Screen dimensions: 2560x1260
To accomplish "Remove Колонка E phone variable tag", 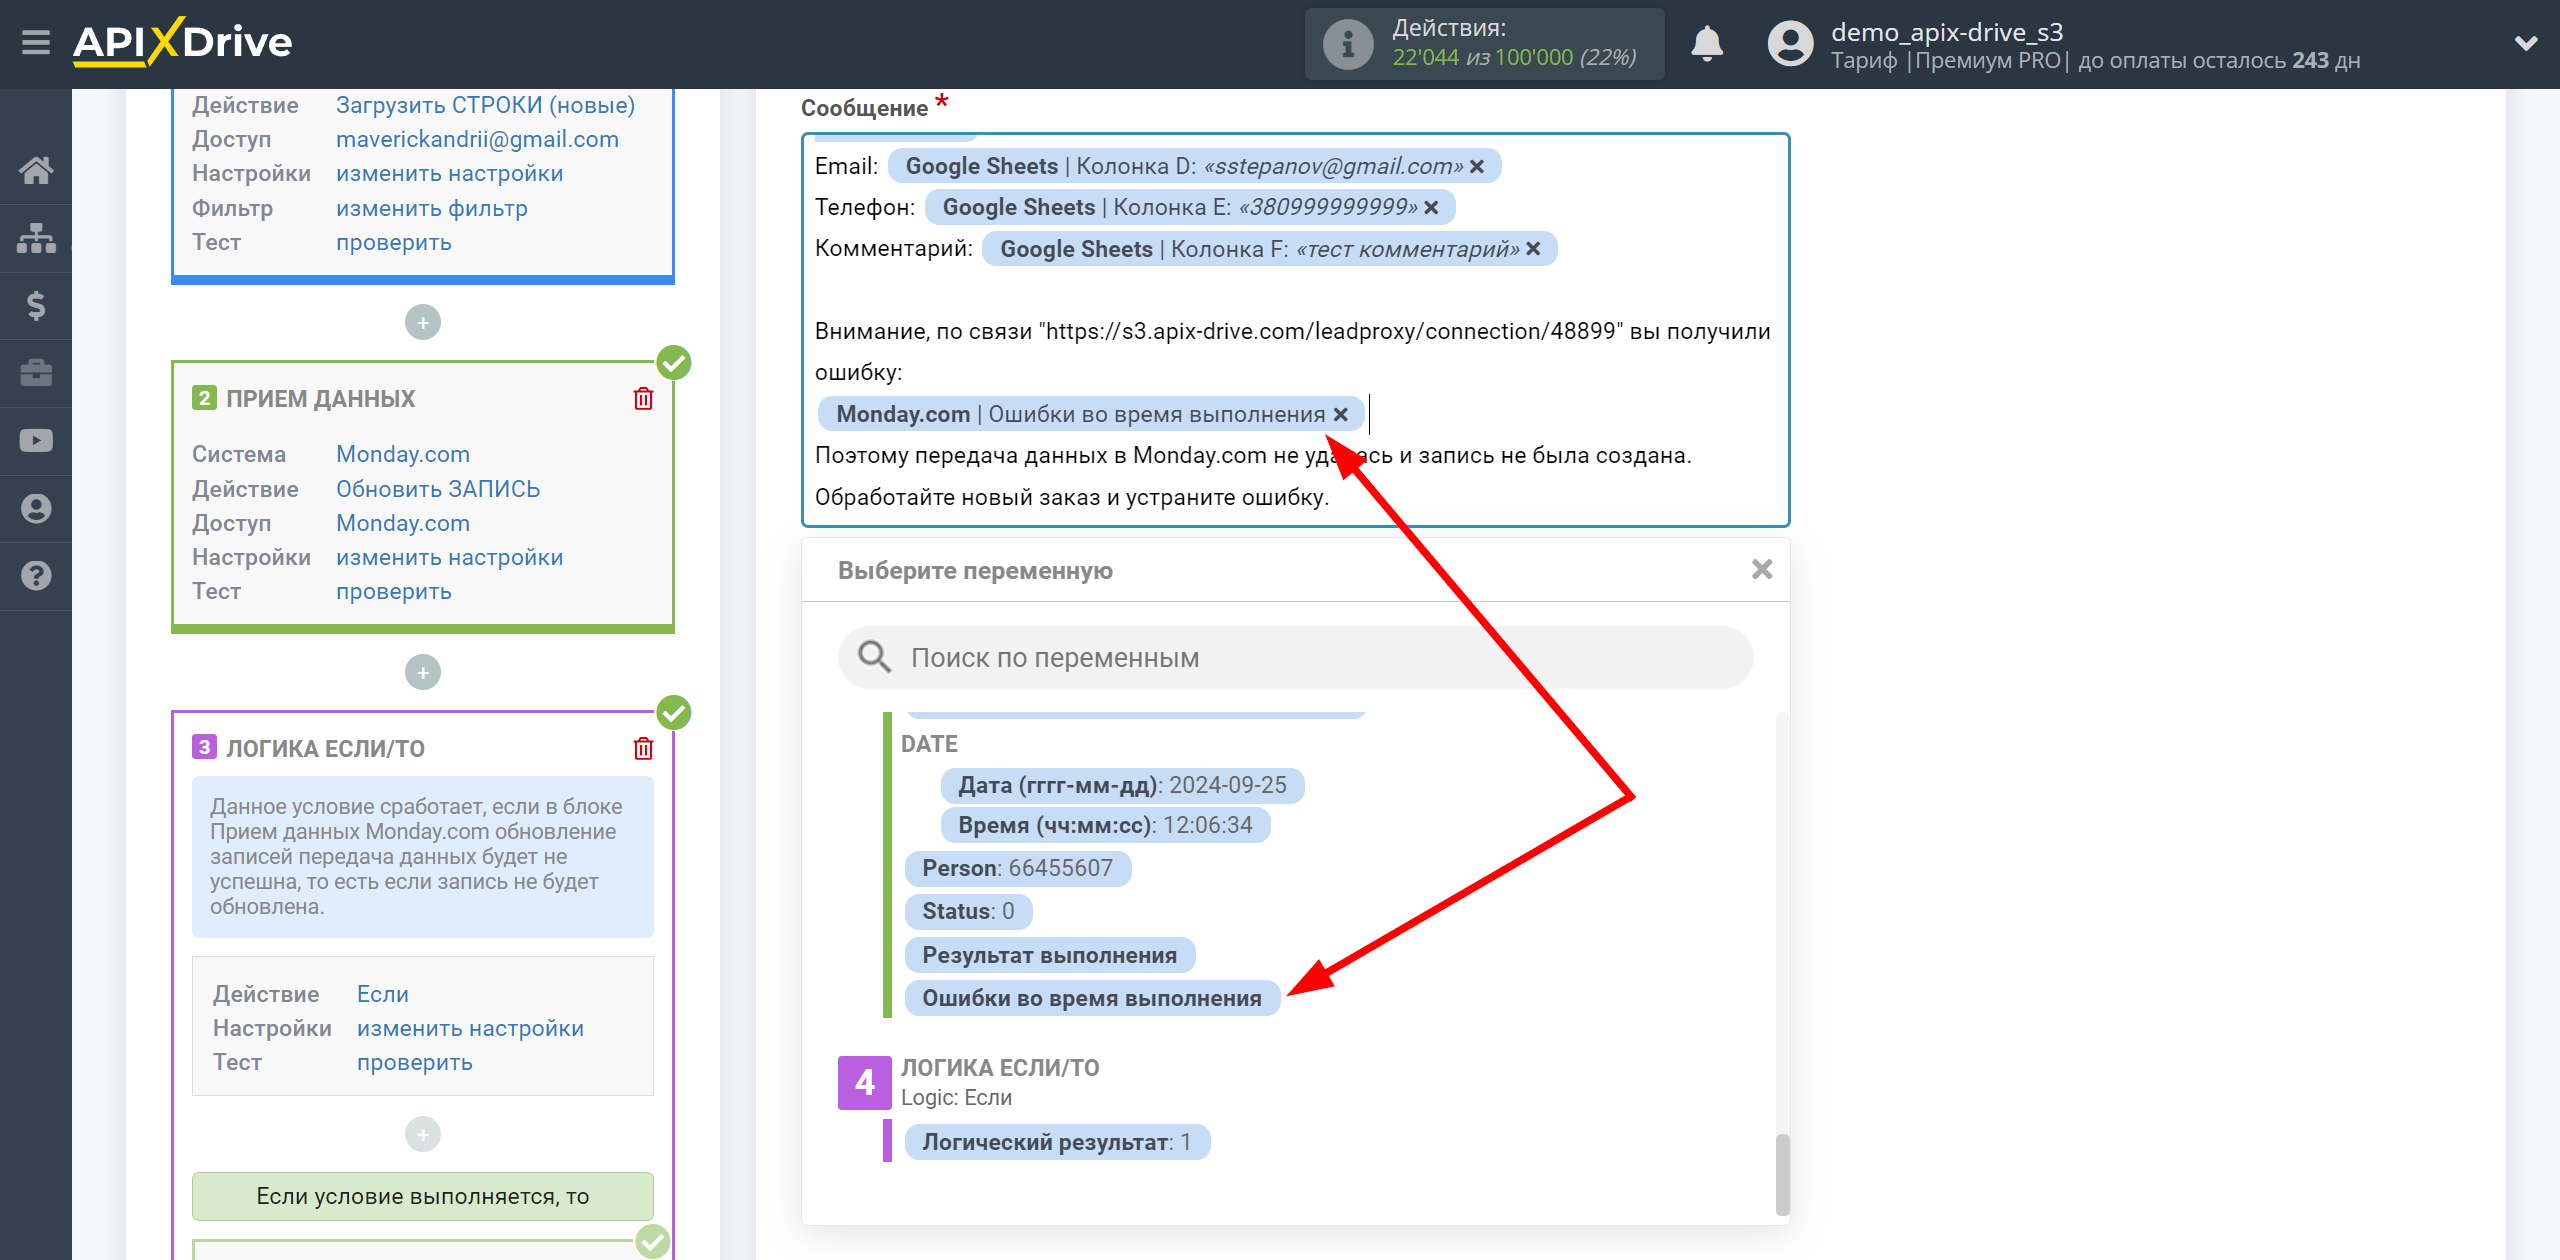I will (x=1431, y=207).
